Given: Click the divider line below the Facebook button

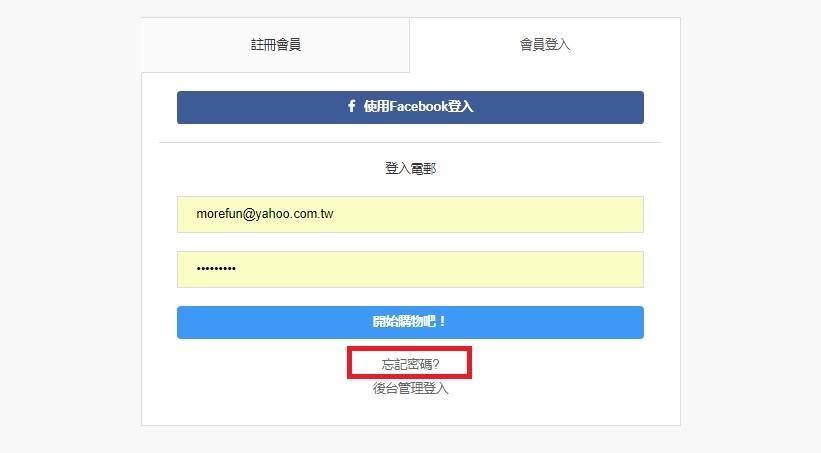Looking at the screenshot, I should tap(410, 142).
